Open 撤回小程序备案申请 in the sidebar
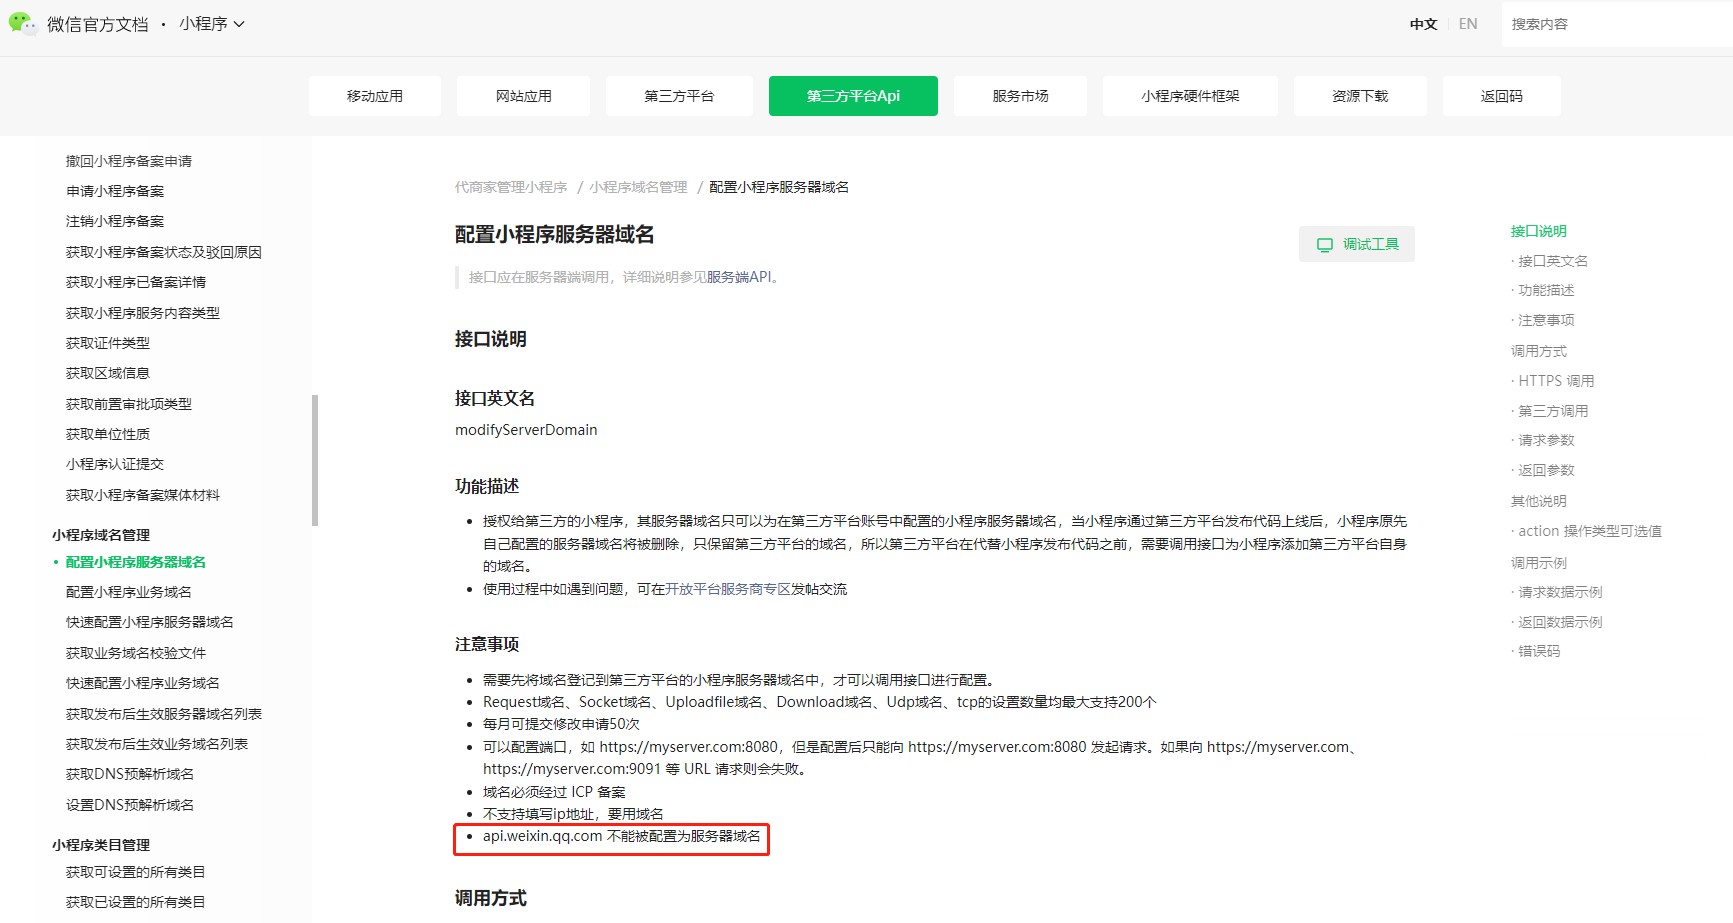 (x=129, y=161)
